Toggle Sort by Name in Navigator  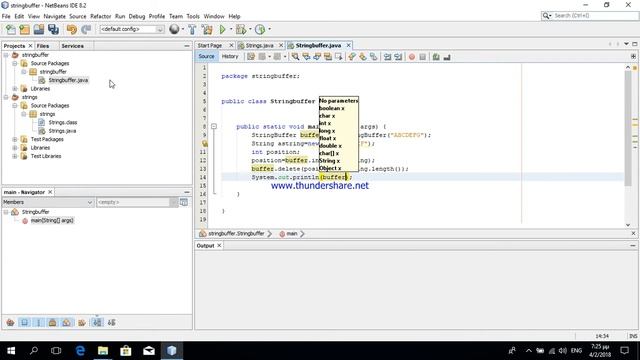click(x=97, y=322)
